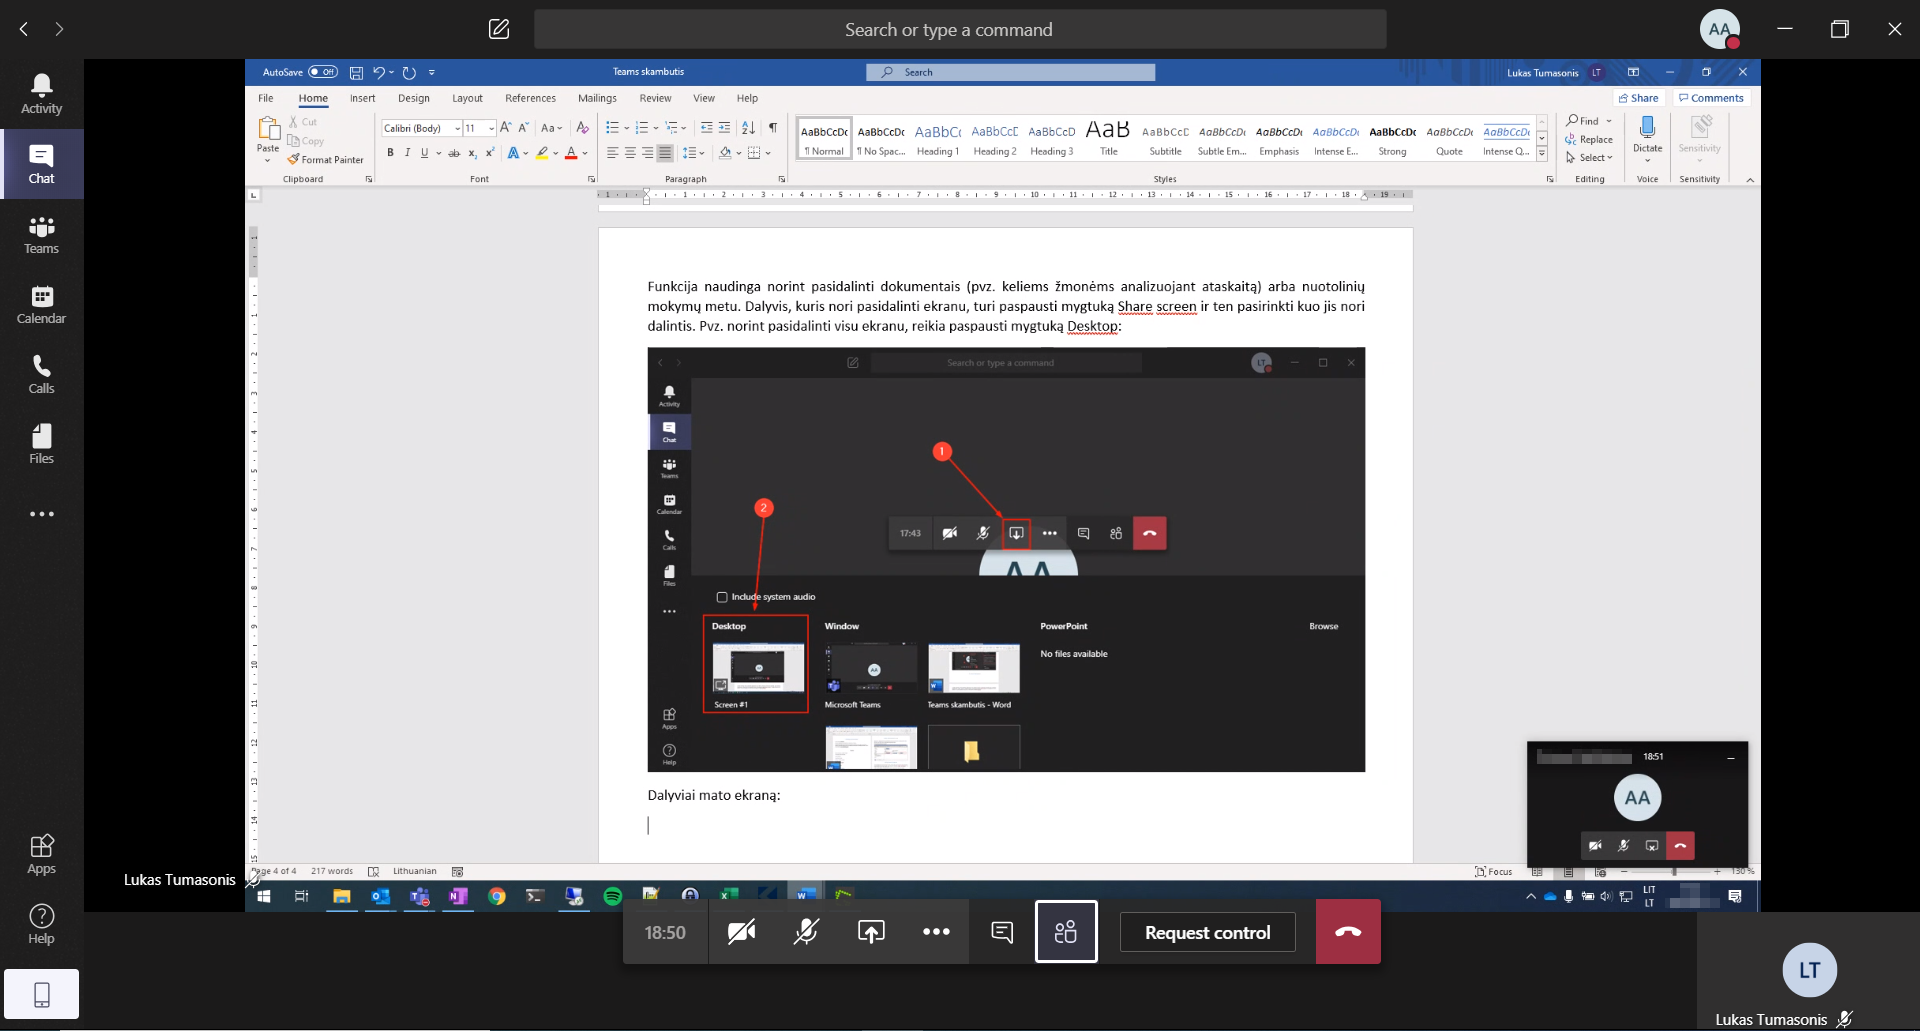This screenshot has width=1920, height=1031.
Task: Click the mobile device download icon
Action: click(x=41, y=994)
